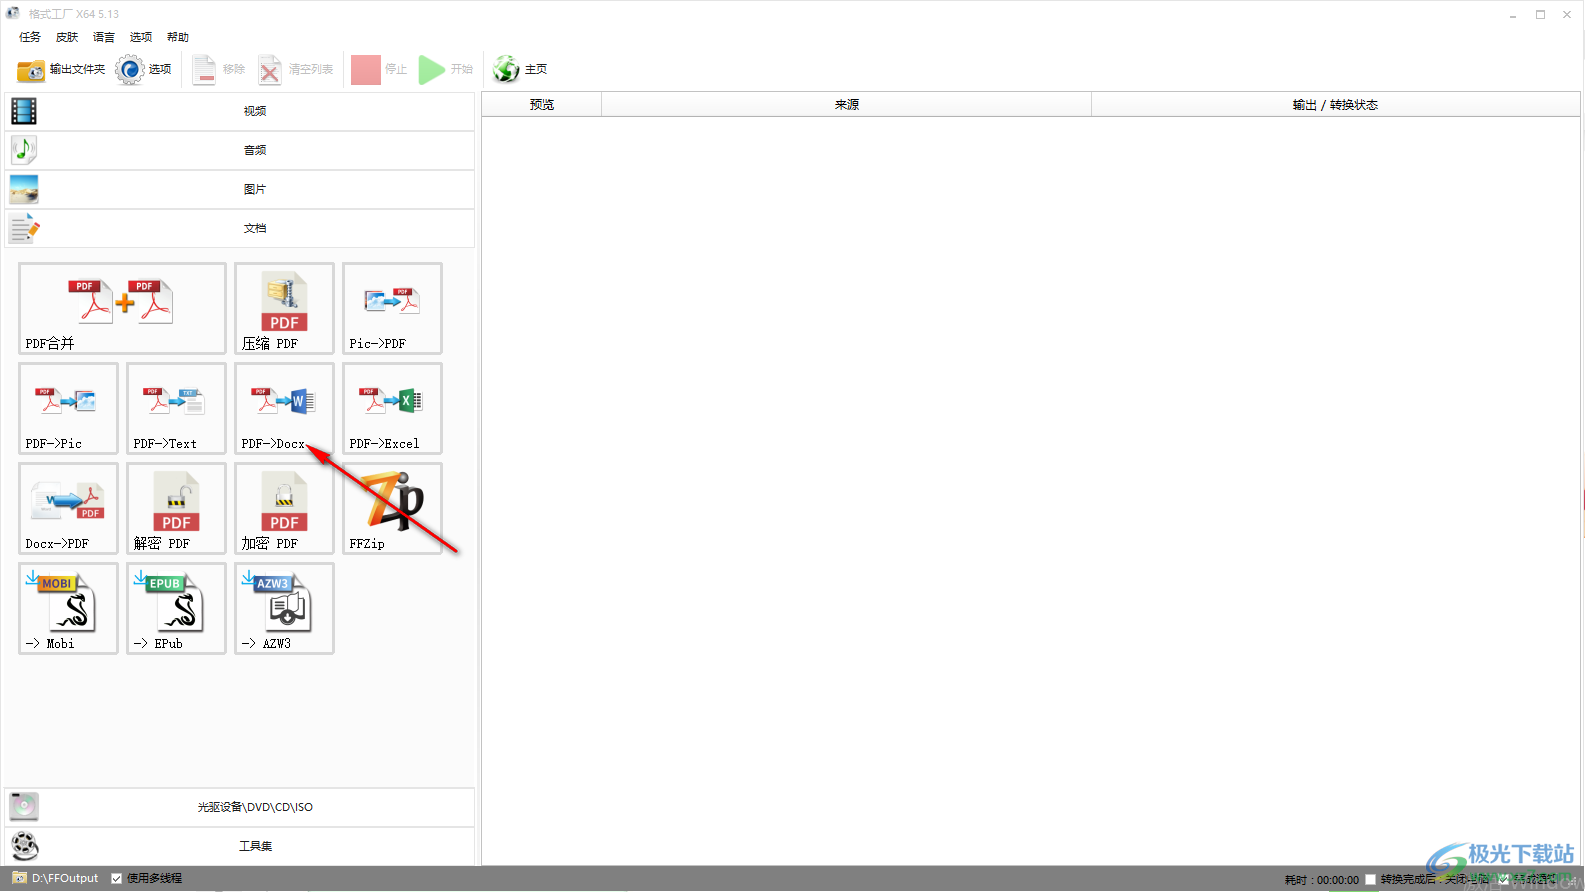Screen dimensions: 1585x892
Task: Click the 移除 toolbar button
Action: click(219, 69)
